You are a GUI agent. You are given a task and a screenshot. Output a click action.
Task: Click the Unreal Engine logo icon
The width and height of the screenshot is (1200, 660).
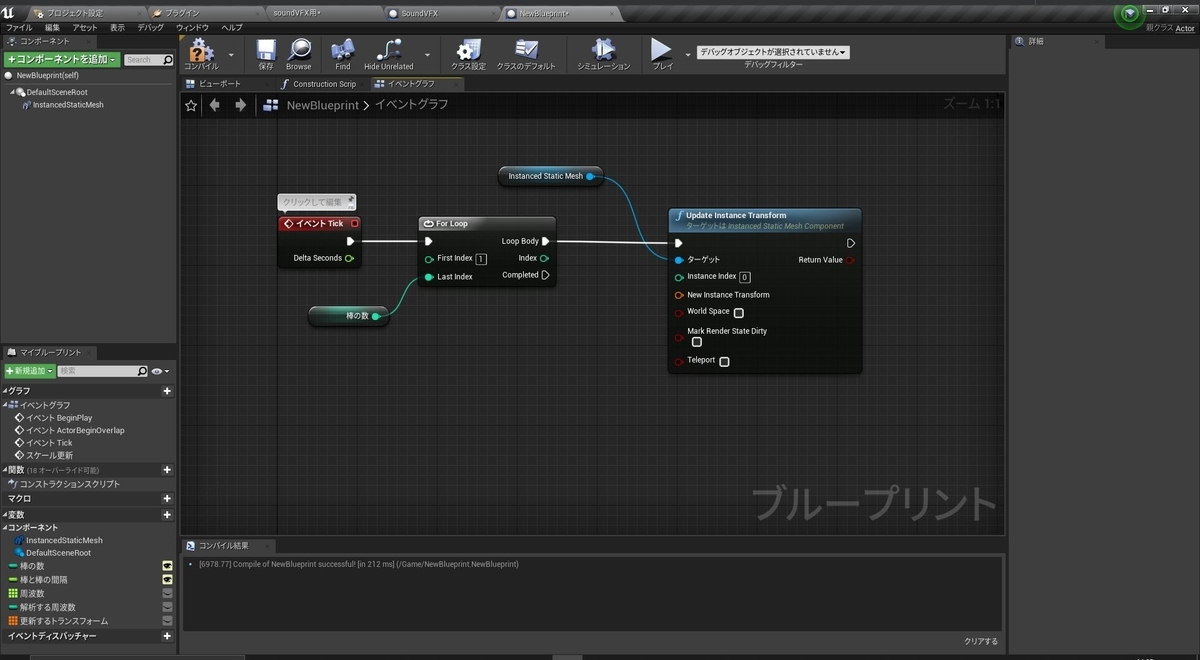pyautogui.click(x=9, y=11)
